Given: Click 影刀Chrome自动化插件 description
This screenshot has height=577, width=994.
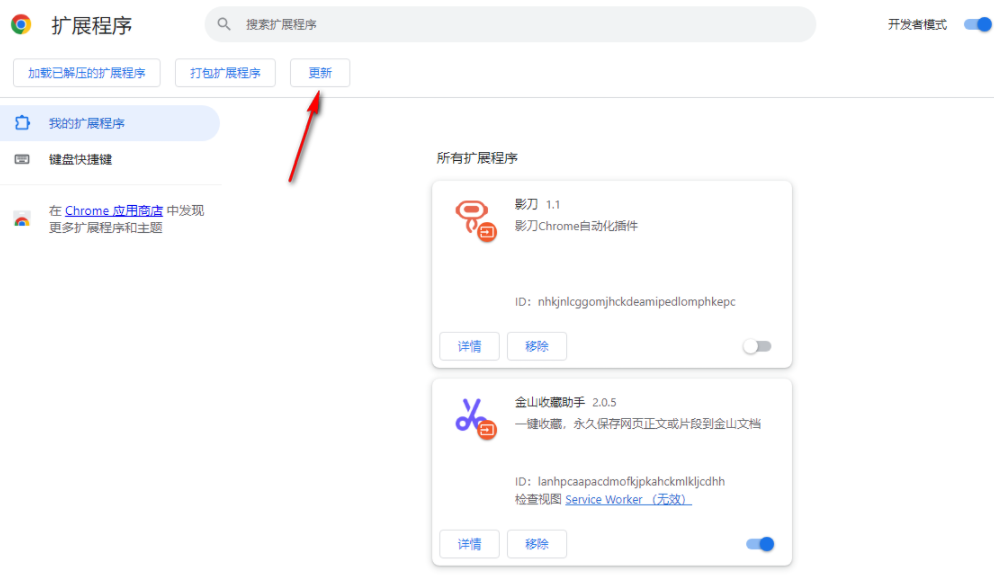Looking at the screenshot, I should (576, 226).
